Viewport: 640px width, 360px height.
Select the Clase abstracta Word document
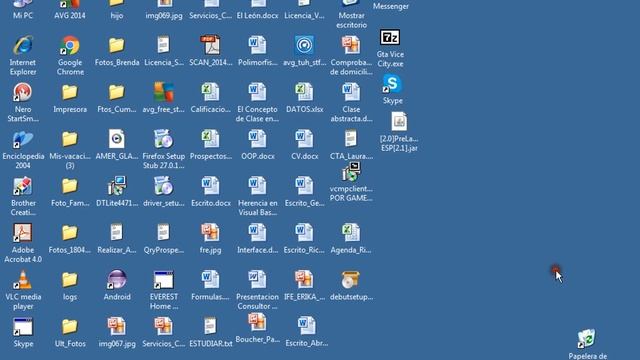[x=351, y=93]
